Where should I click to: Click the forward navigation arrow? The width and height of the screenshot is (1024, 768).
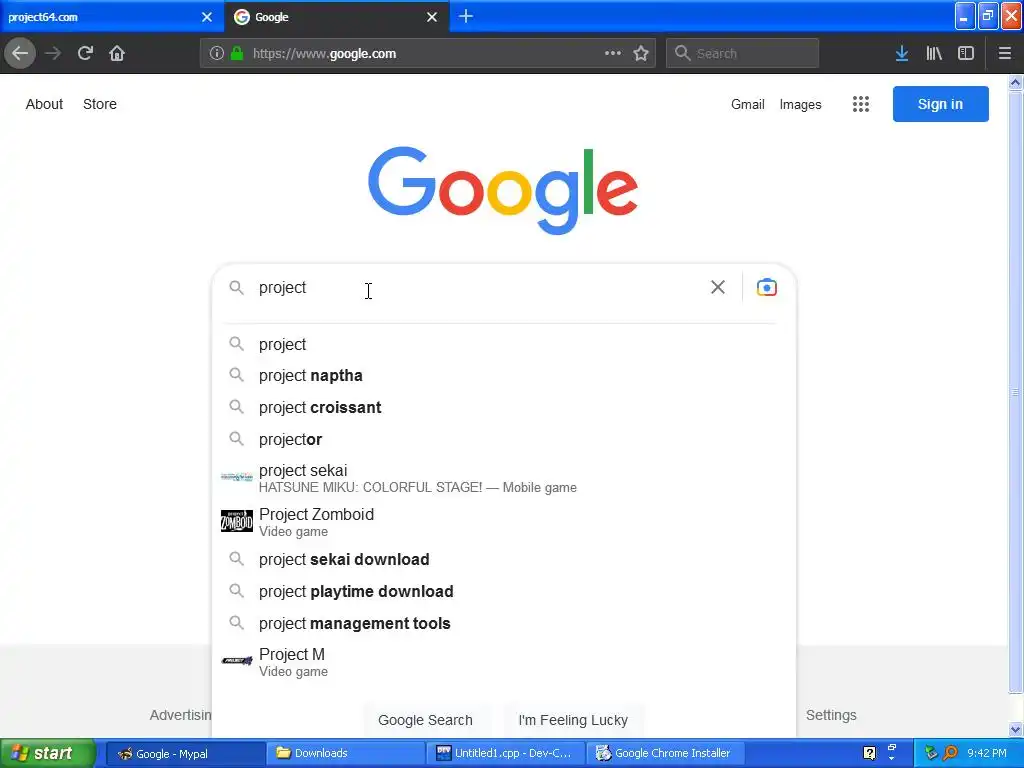click(53, 53)
